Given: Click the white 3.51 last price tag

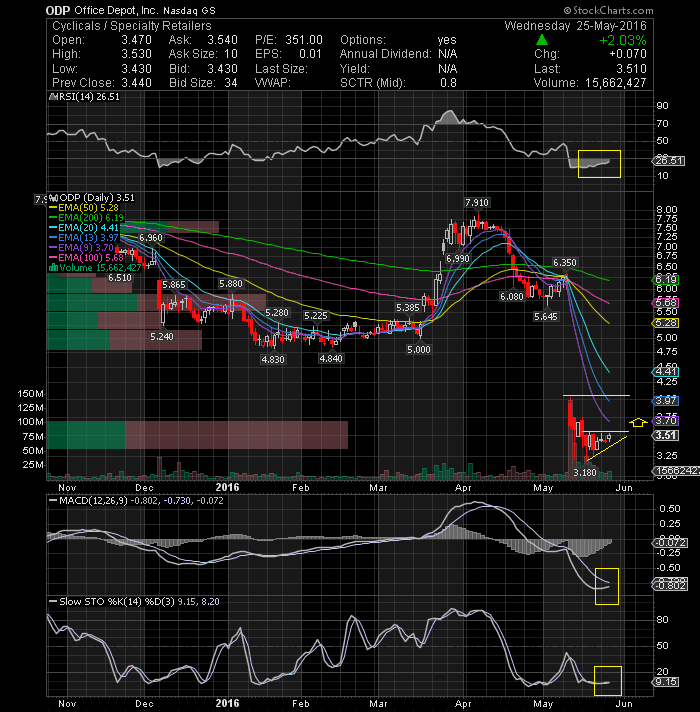Looking at the screenshot, I should (665, 435).
